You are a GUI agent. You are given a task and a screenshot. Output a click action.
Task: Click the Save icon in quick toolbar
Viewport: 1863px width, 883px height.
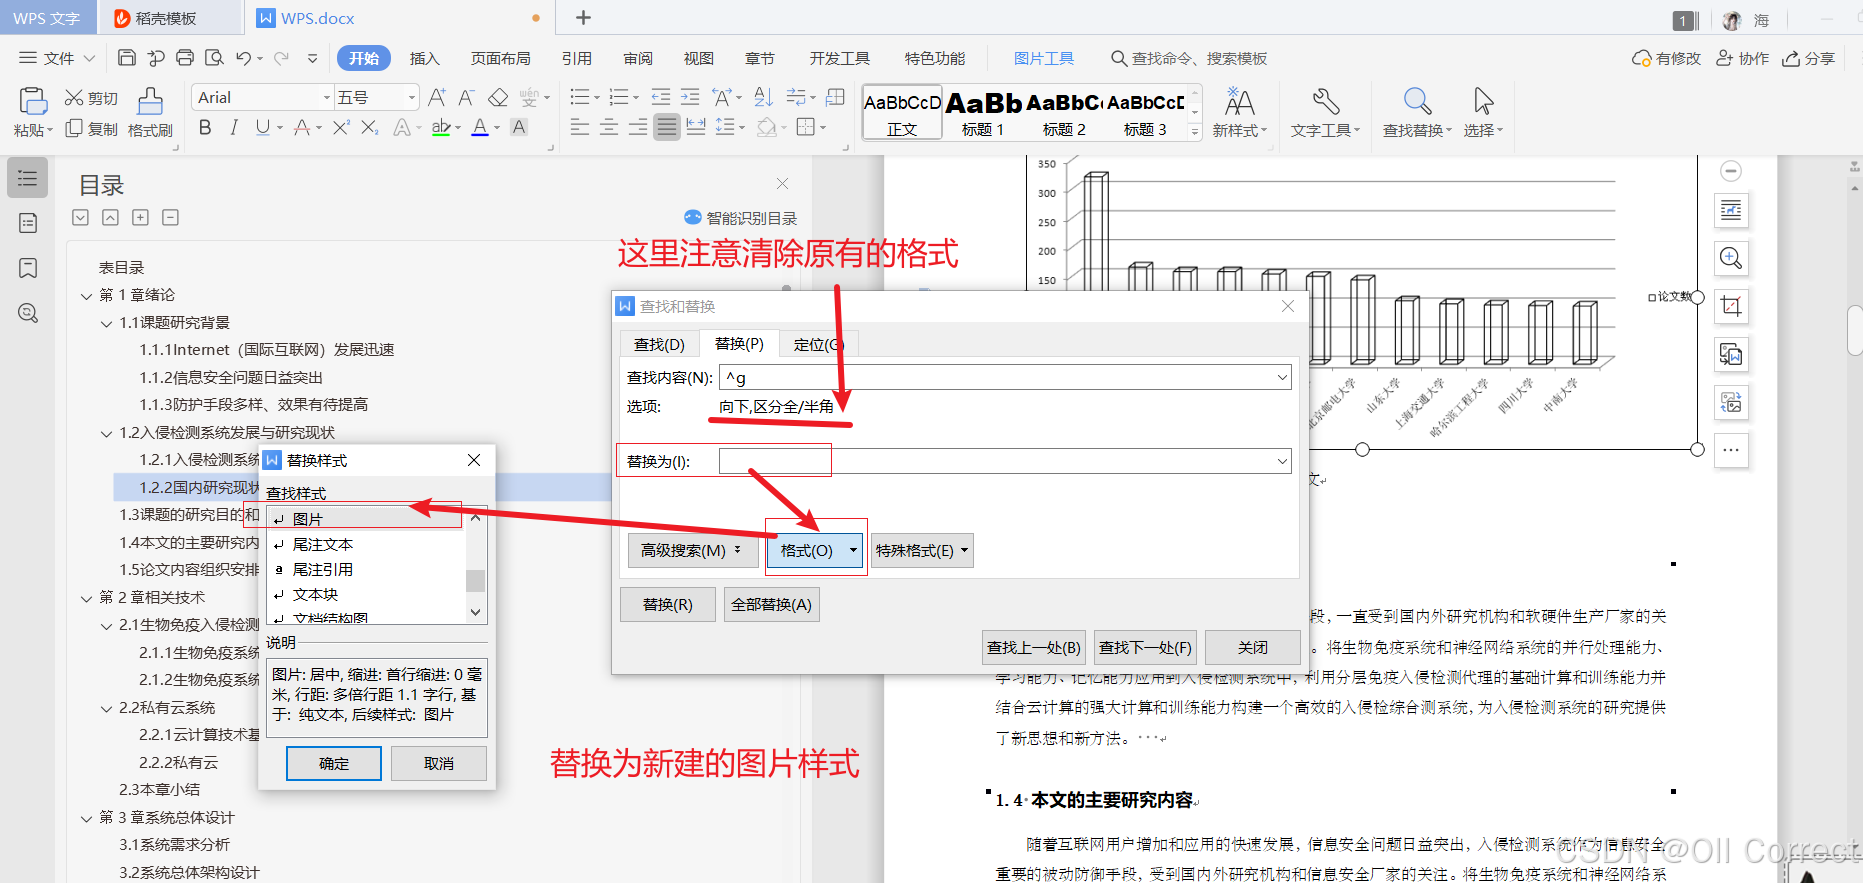coord(127,58)
